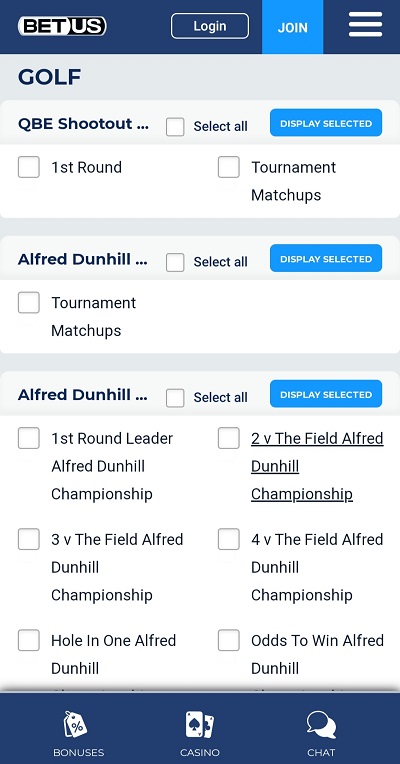The width and height of the screenshot is (400, 764).
Task: Display selected for third Alfred Dunhill section
Action: pos(326,394)
